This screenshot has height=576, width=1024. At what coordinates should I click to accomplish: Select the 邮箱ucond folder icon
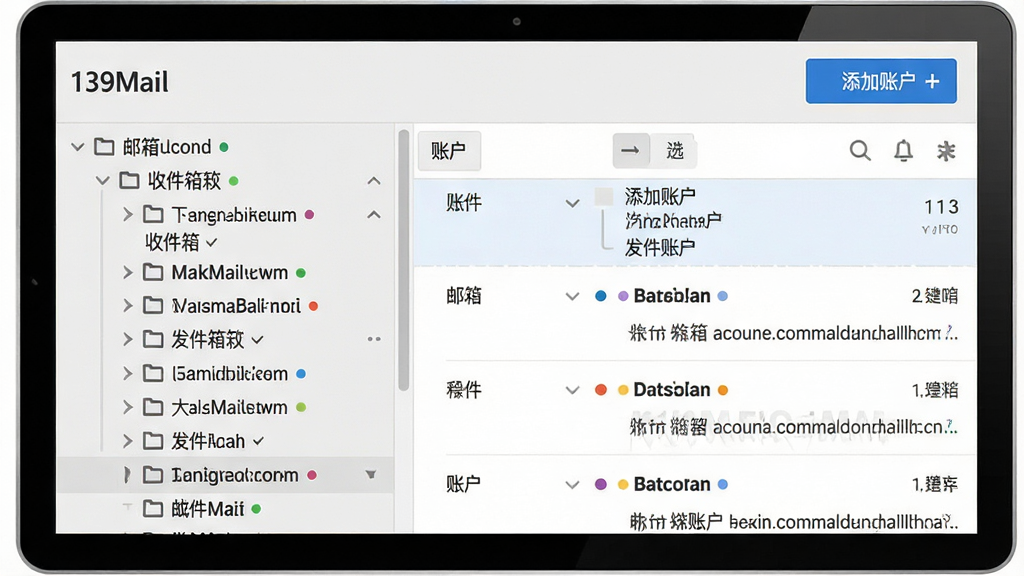pos(104,146)
